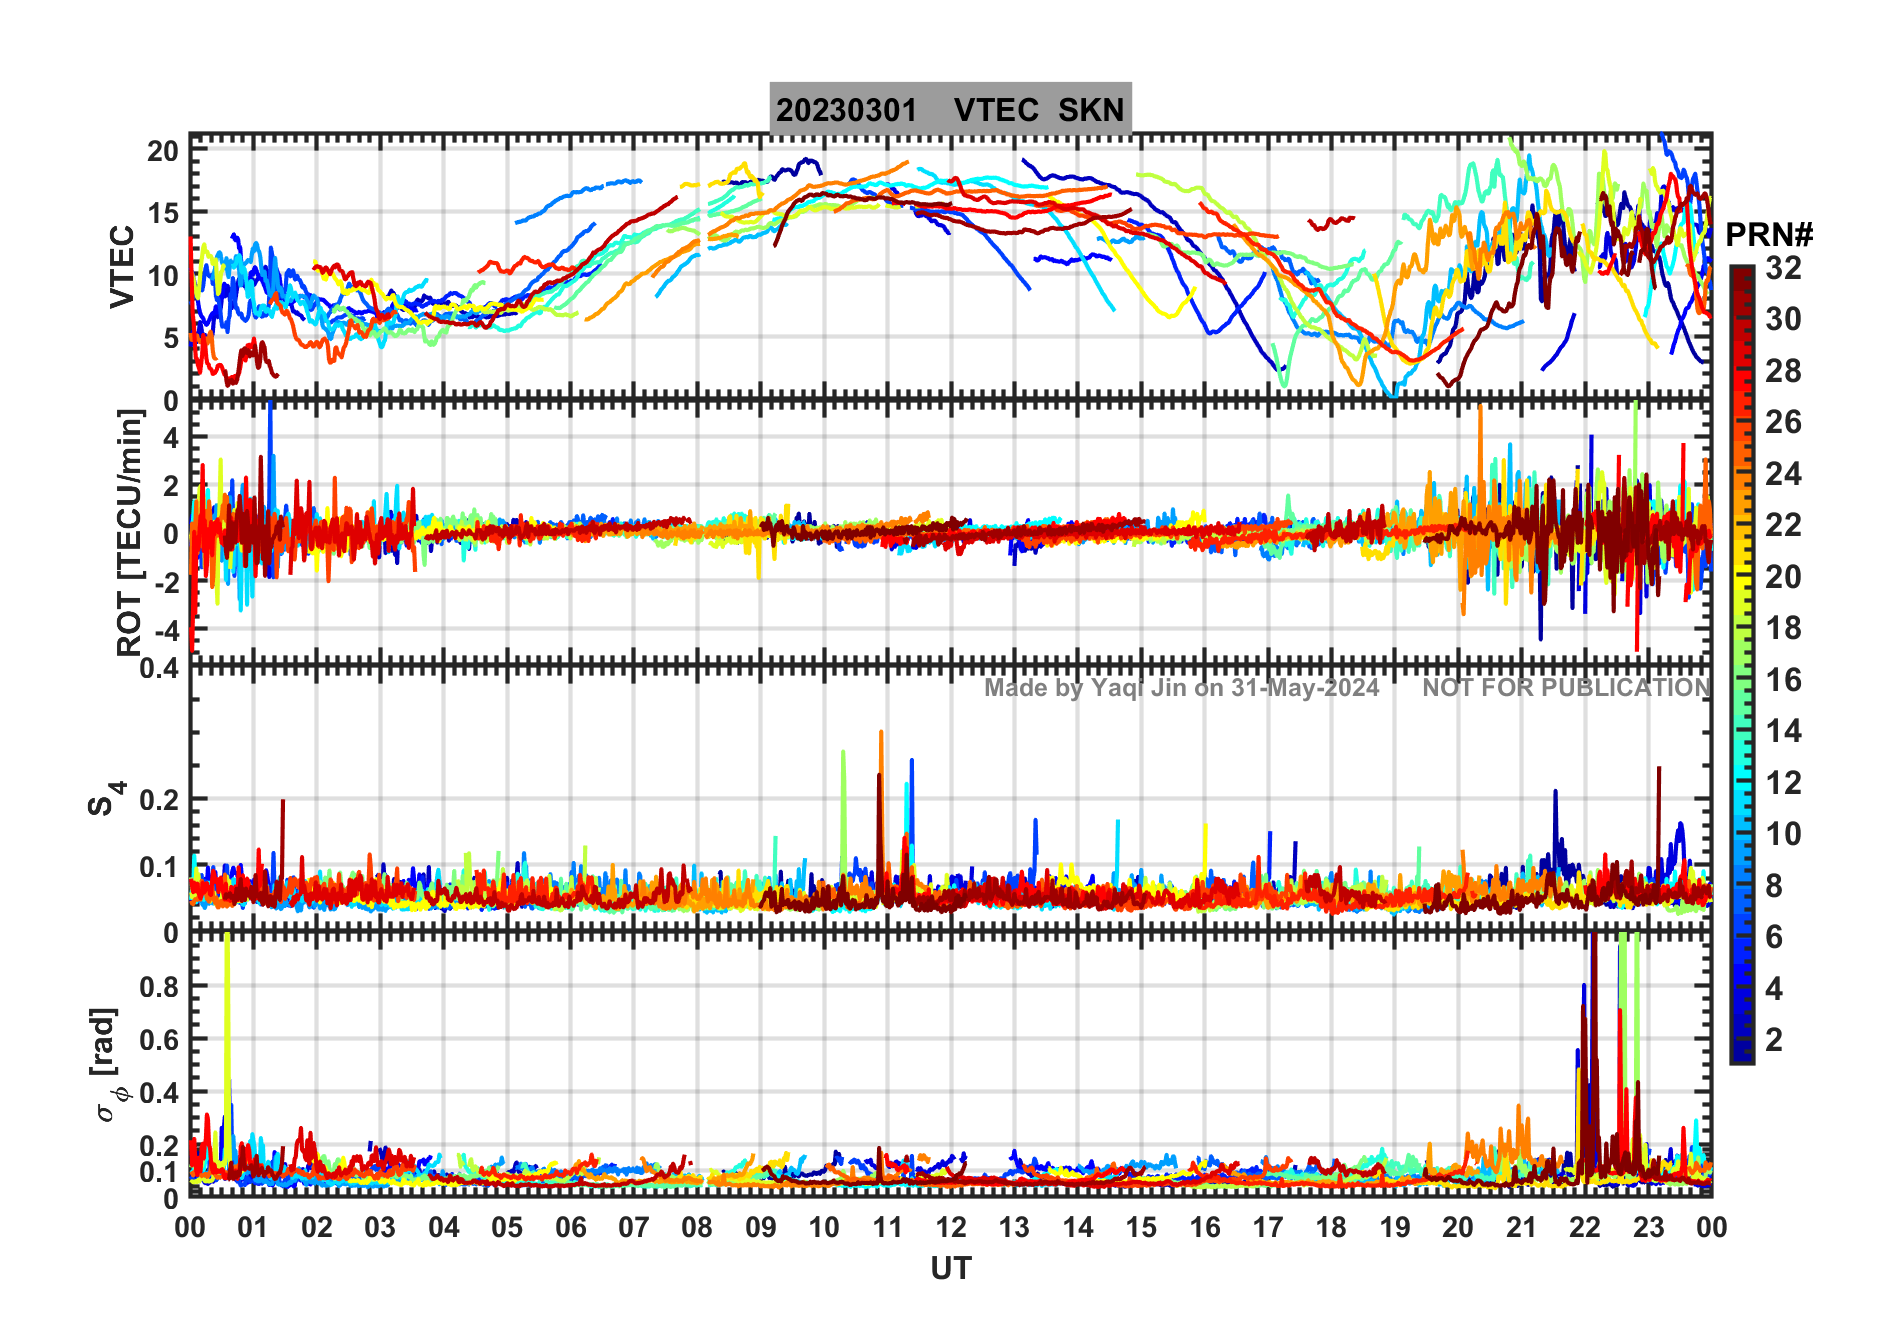1902x1330 pixels.
Task: Click the PRN colorbar strip
Action: [x=1741, y=664]
